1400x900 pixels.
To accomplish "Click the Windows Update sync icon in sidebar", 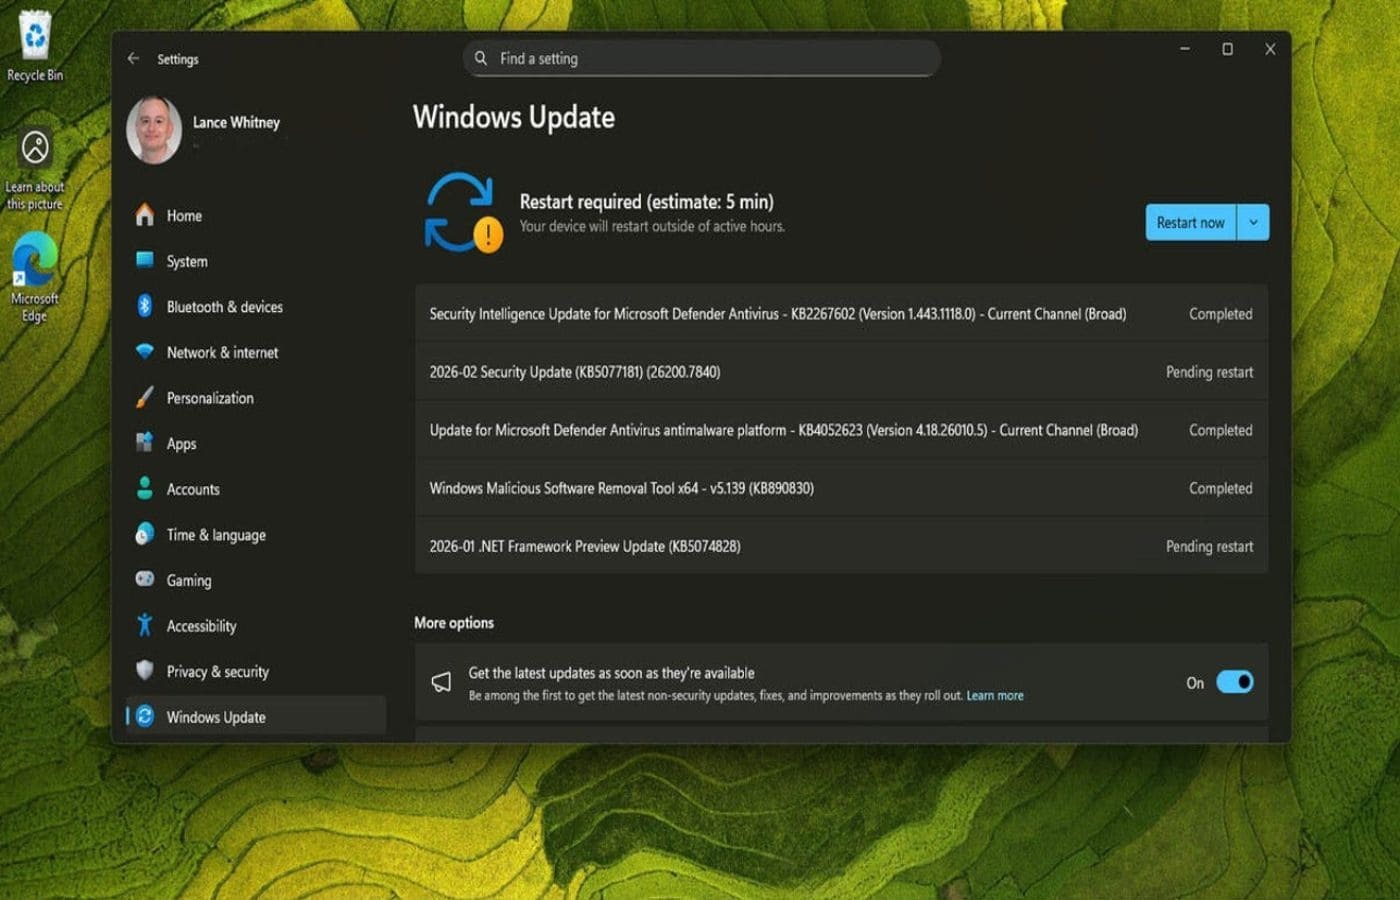I will 145,716.
